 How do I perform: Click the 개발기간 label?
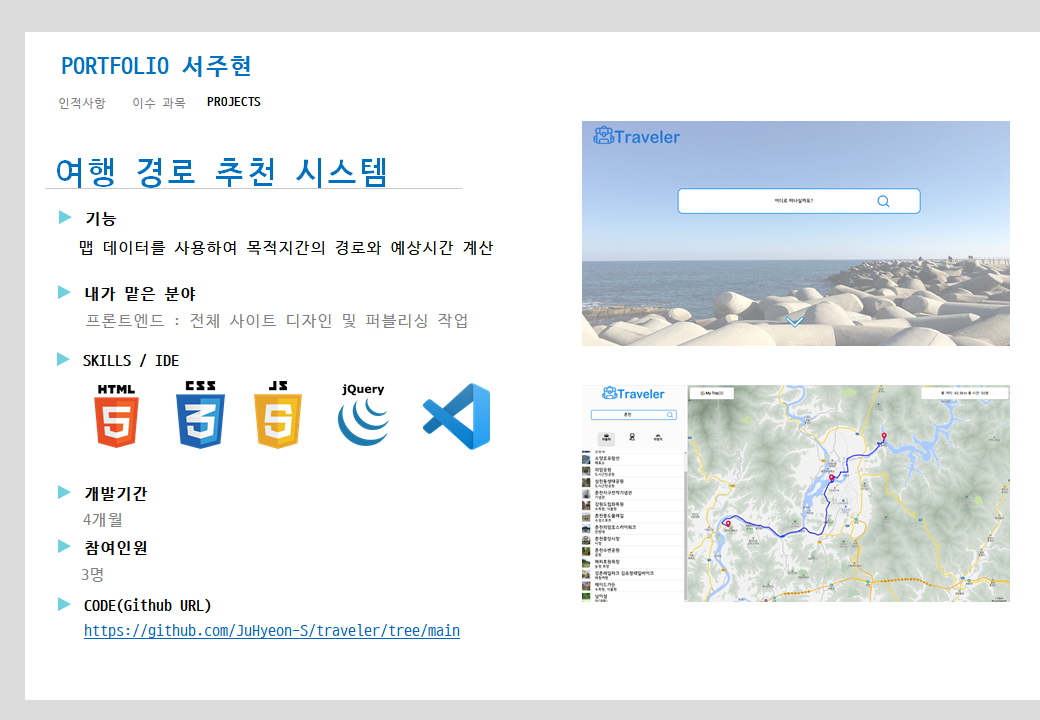[116, 493]
